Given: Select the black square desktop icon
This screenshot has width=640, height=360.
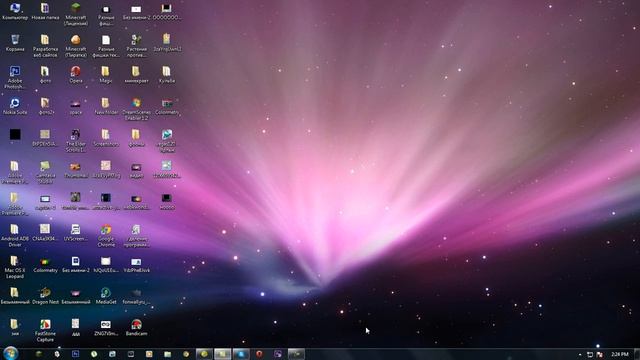Looking at the screenshot, I should point(15,135).
